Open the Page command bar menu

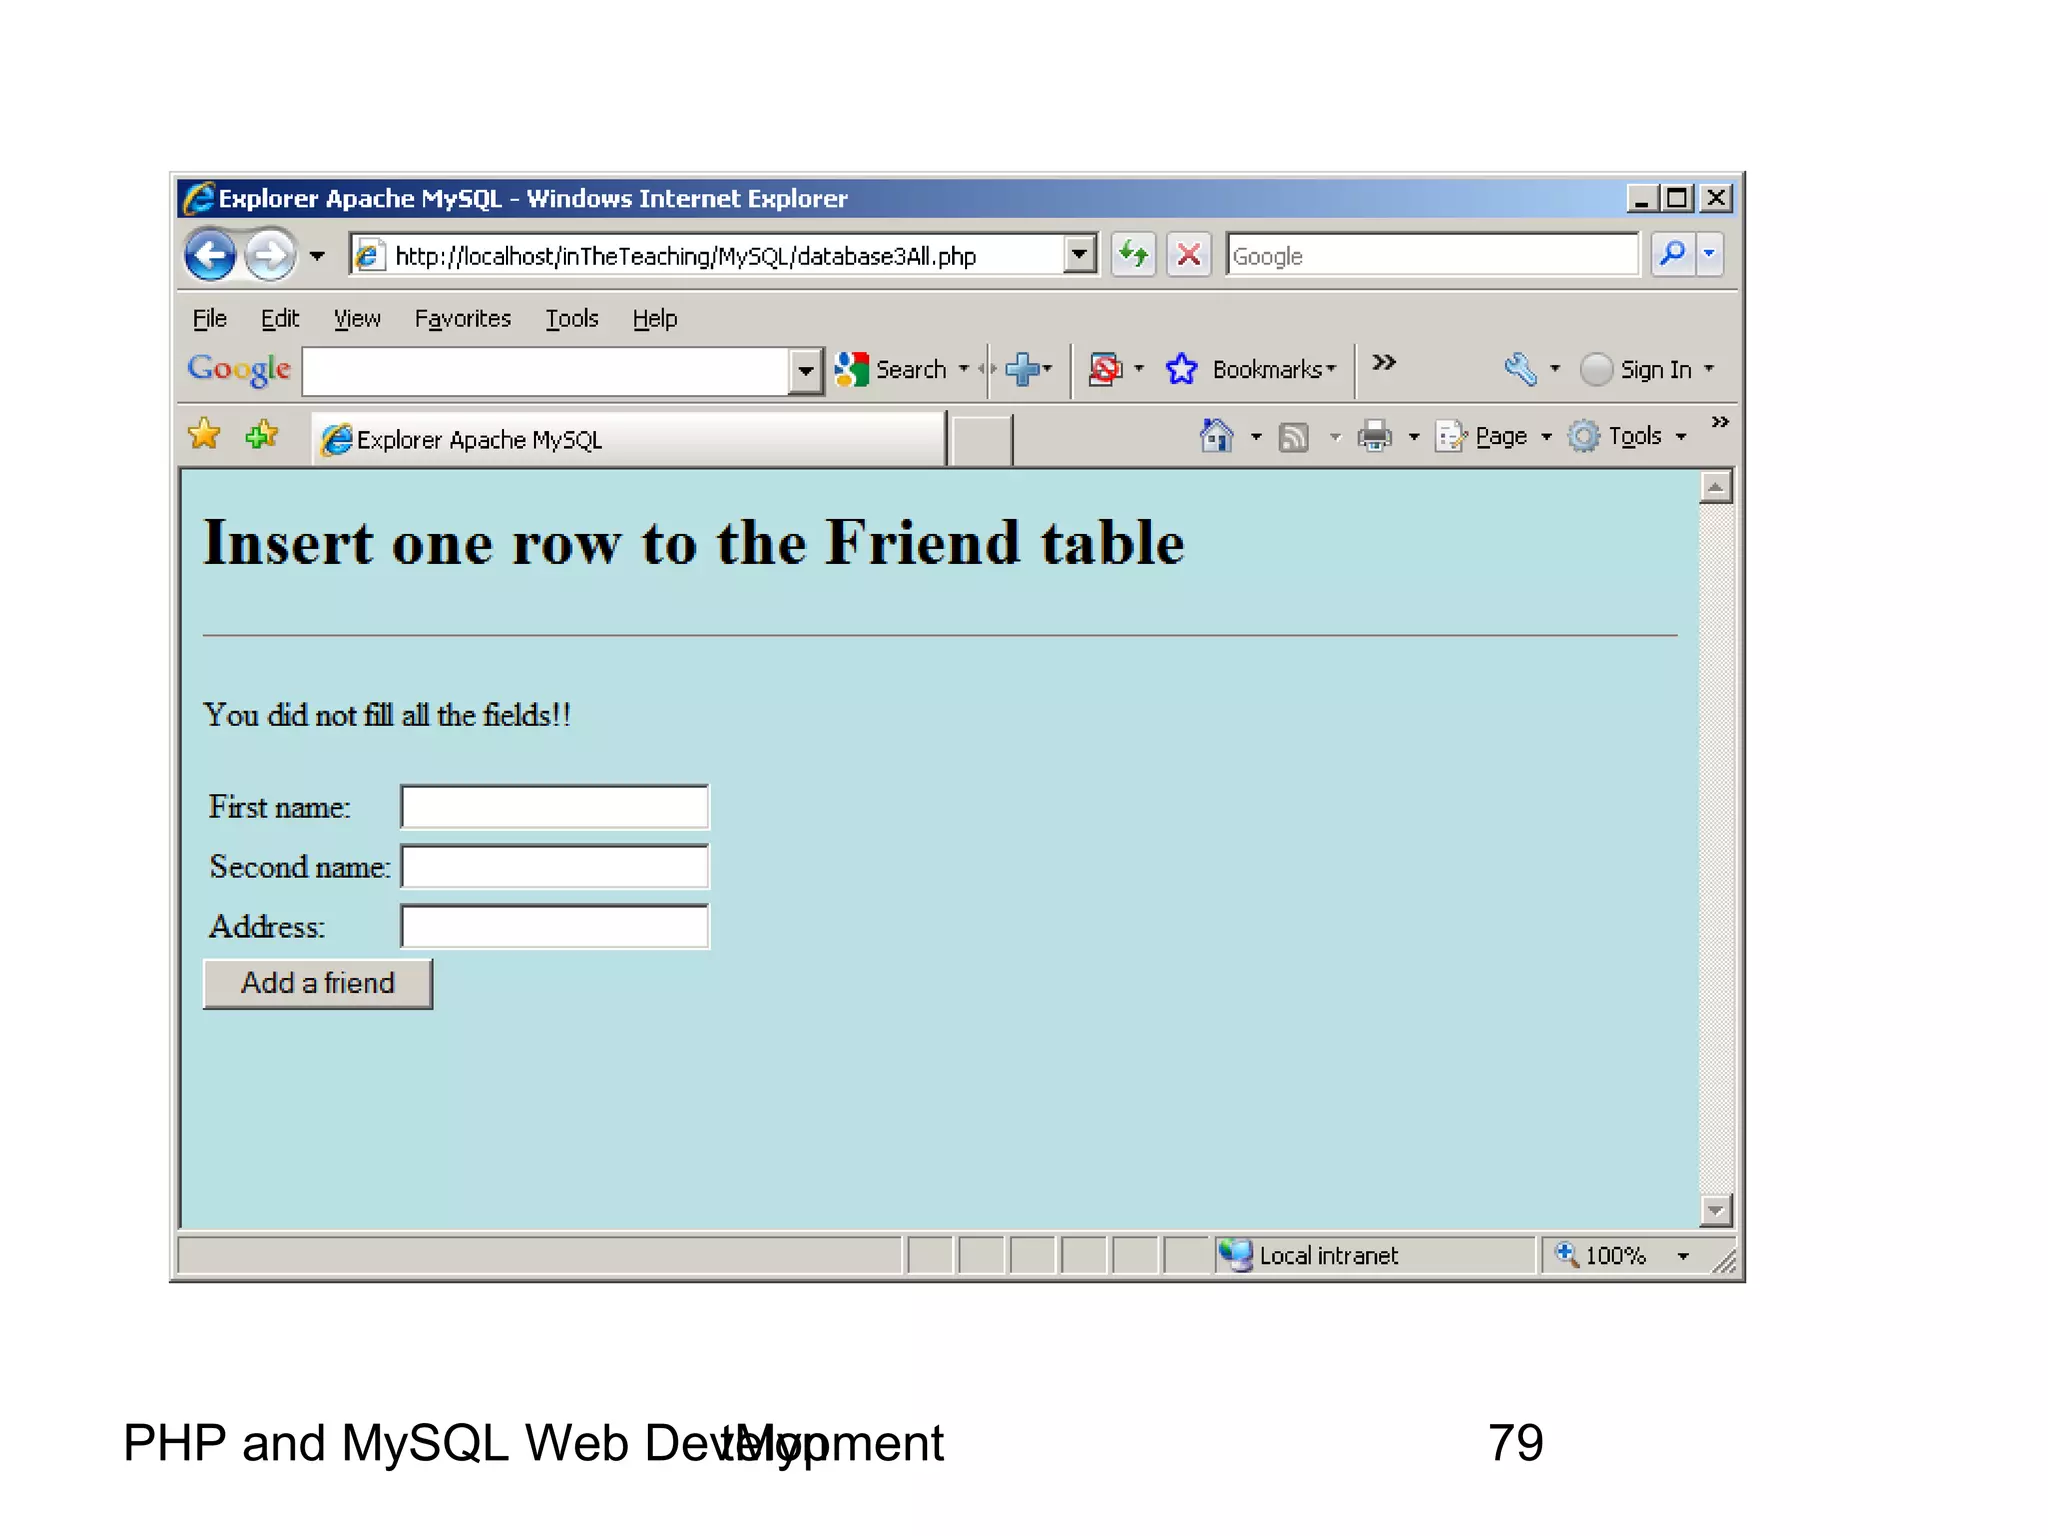(1493, 436)
